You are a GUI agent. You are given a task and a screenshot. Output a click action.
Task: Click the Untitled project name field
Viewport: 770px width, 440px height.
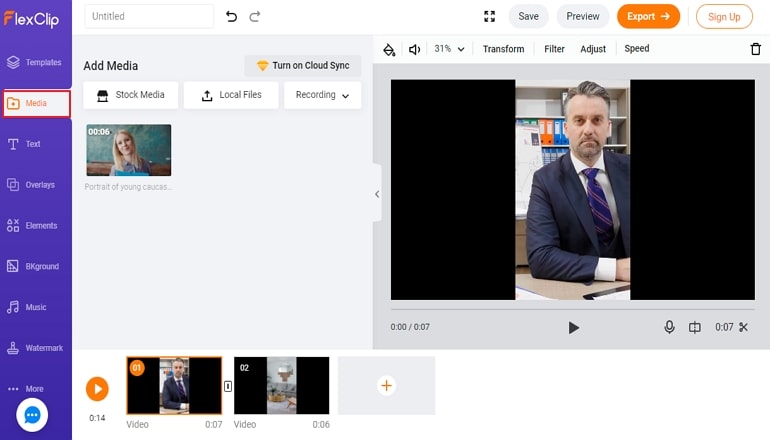click(149, 16)
